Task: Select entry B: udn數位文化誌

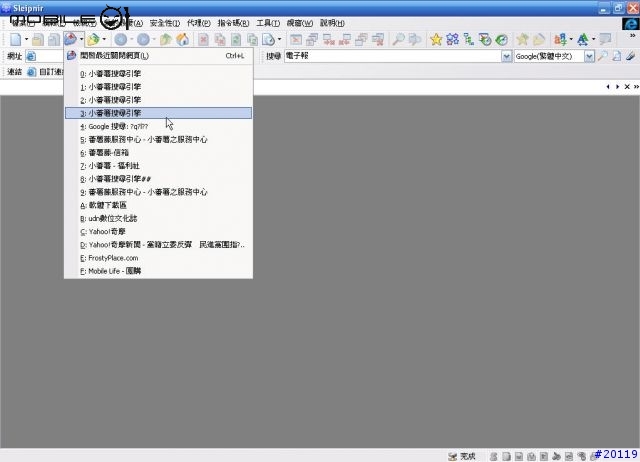Action: coord(158,218)
